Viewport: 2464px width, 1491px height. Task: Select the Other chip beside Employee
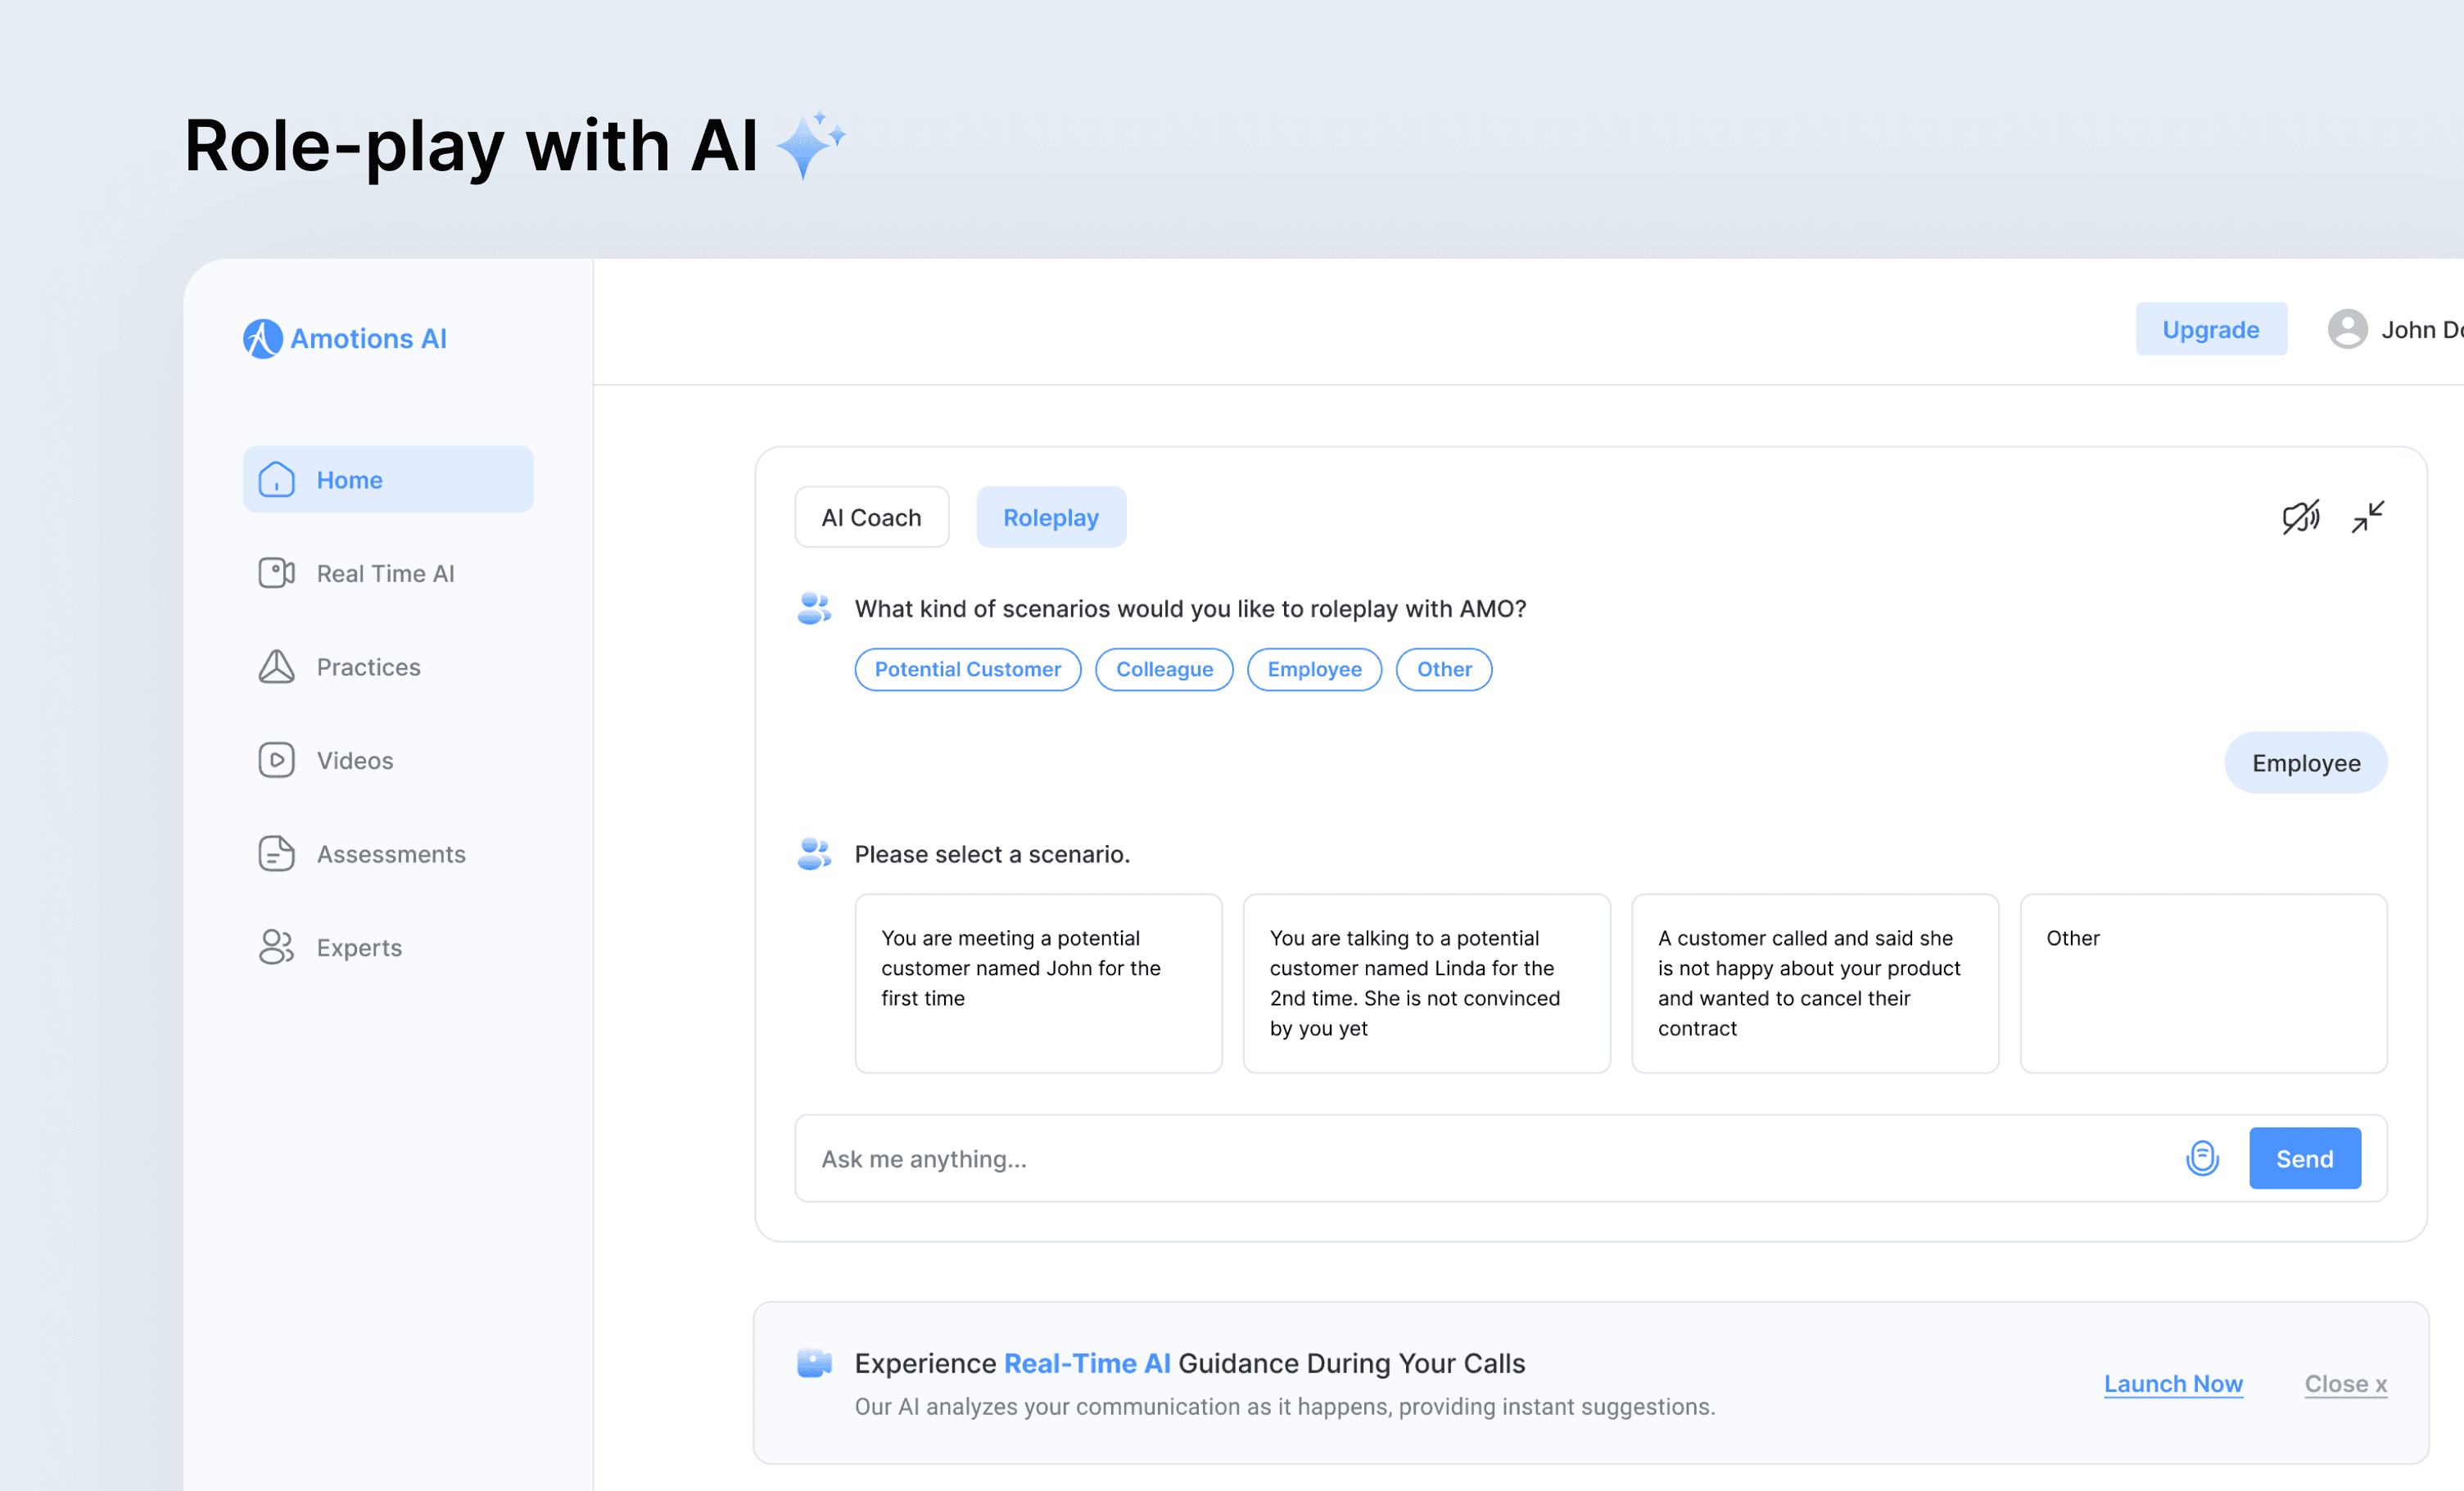click(1443, 669)
